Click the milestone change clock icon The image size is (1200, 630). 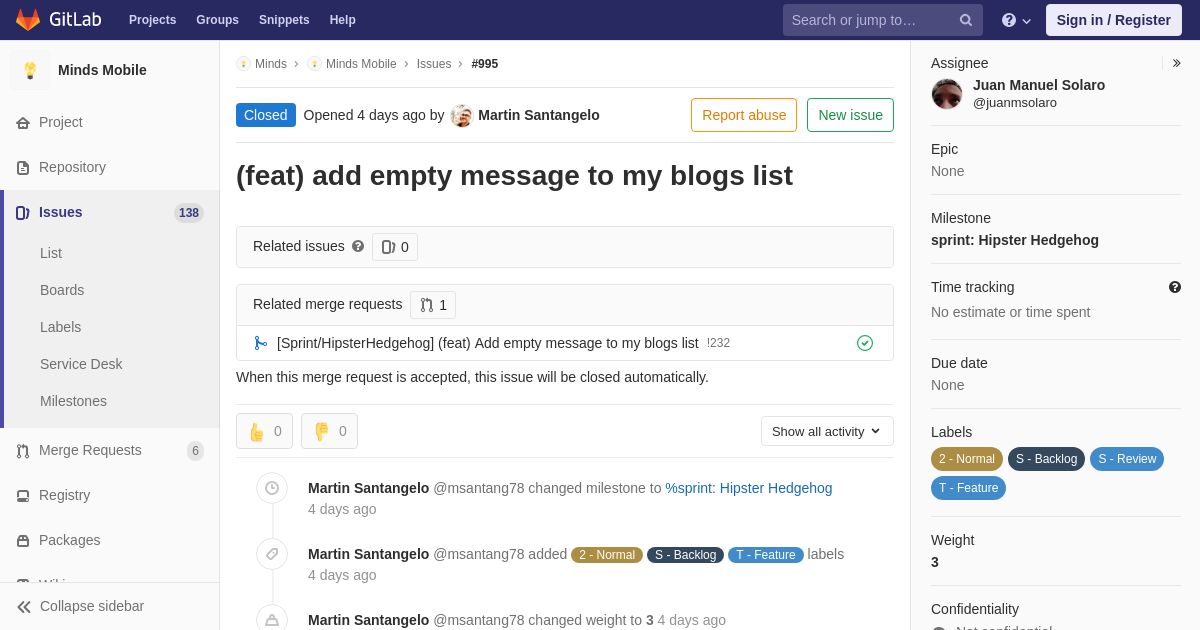(x=272, y=488)
